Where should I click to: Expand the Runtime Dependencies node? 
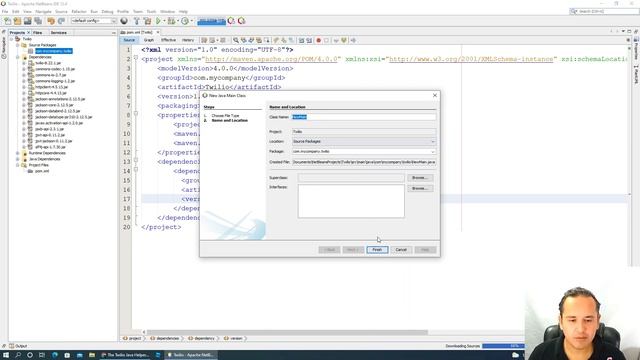pyautogui.click(x=18, y=153)
